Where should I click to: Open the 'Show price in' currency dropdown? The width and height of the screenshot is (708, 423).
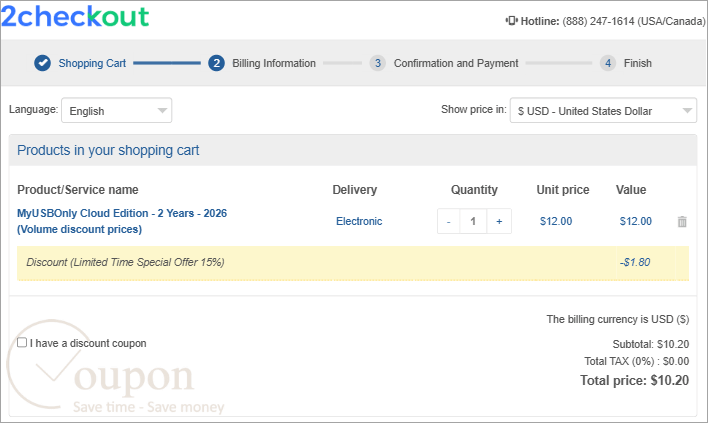tap(603, 111)
